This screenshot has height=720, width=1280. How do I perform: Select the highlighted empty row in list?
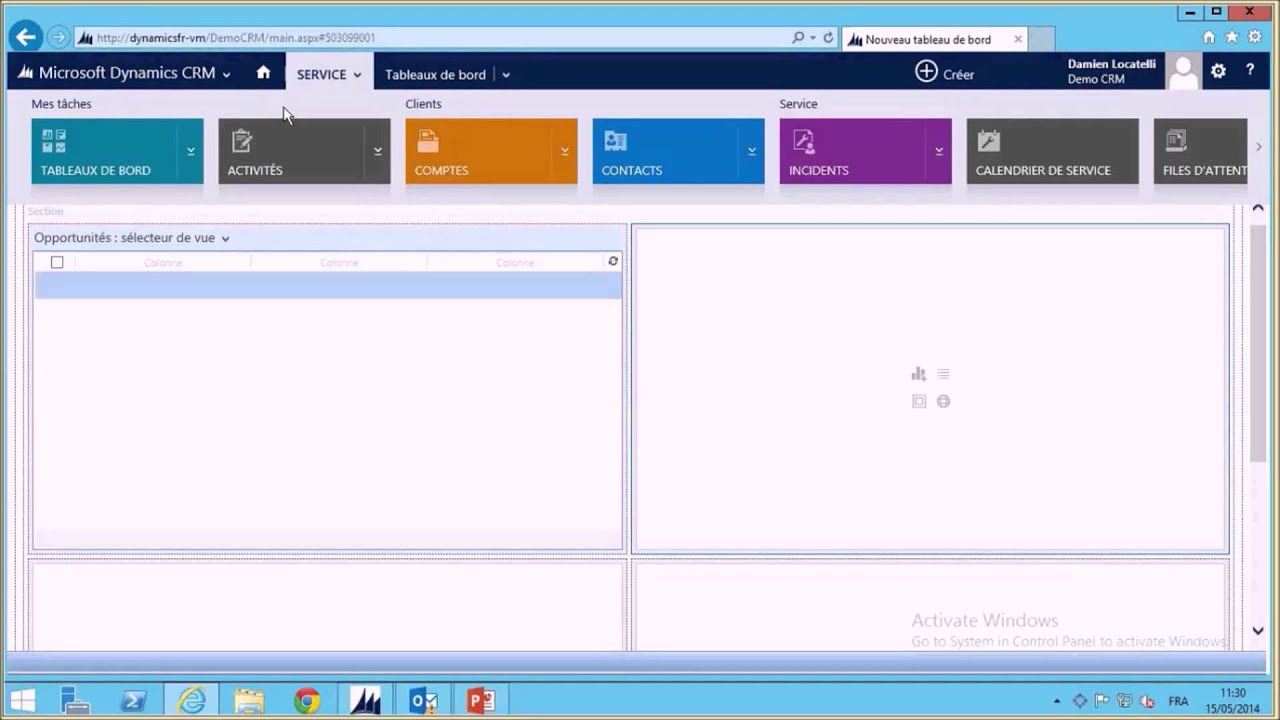(328, 285)
